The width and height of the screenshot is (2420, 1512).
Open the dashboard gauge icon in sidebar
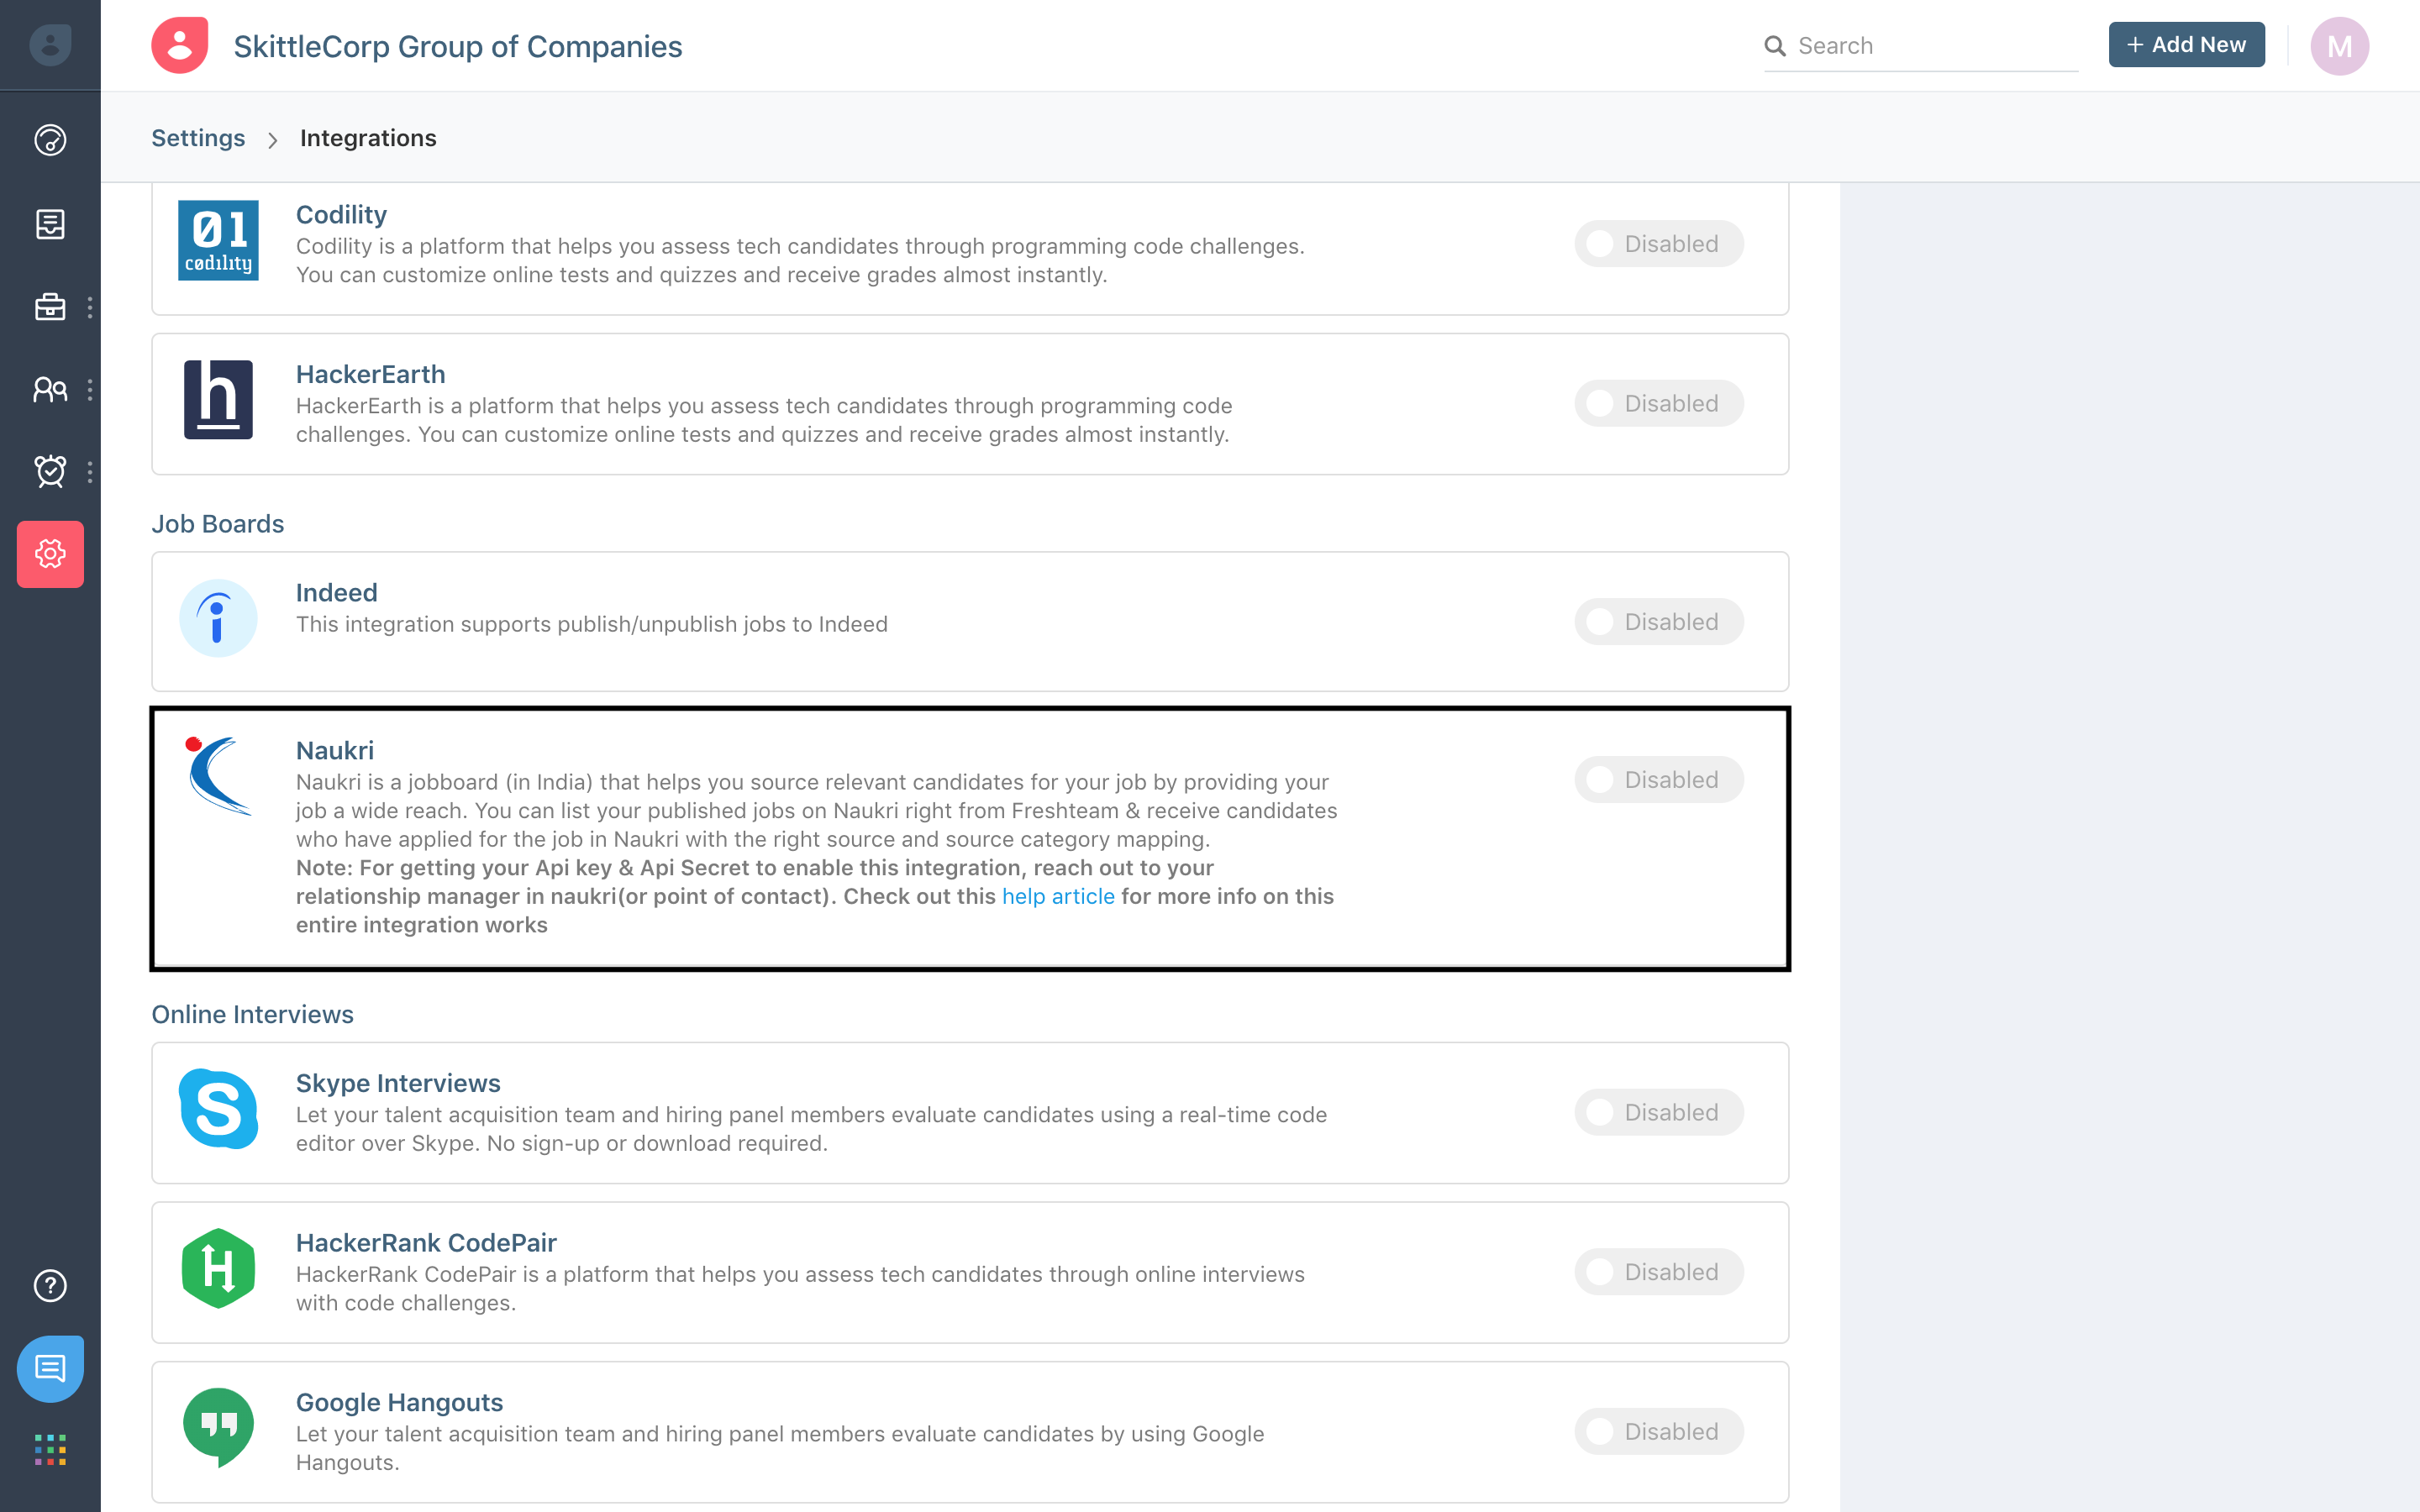[50, 140]
